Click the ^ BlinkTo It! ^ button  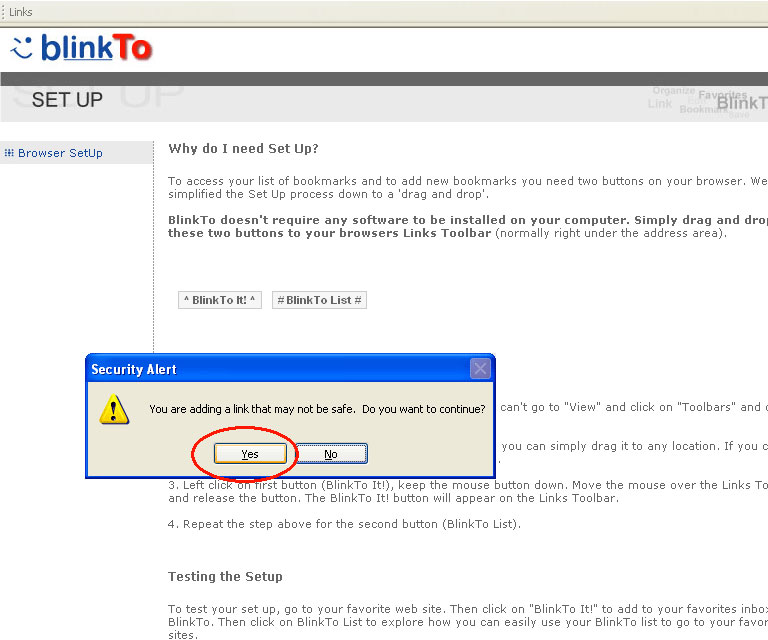(219, 300)
